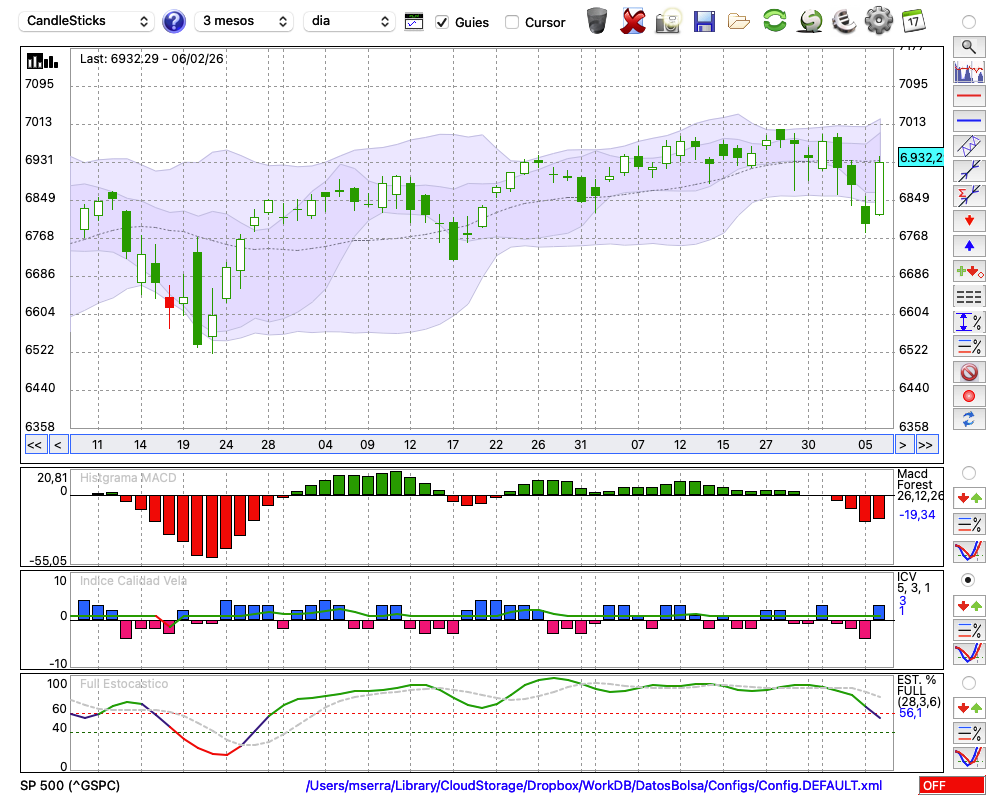Select the blue horizontal line tool

click(969, 121)
